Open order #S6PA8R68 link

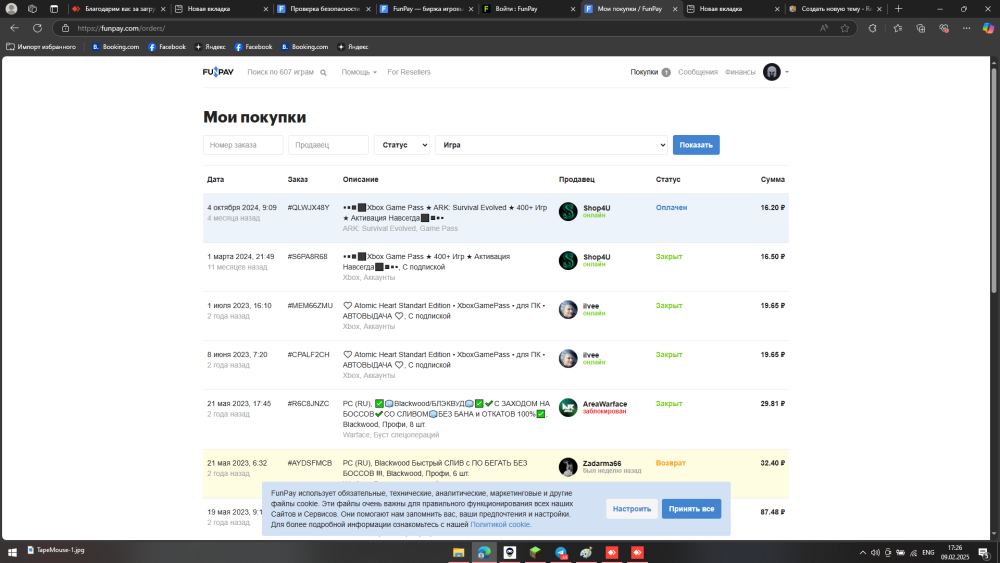point(307,256)
